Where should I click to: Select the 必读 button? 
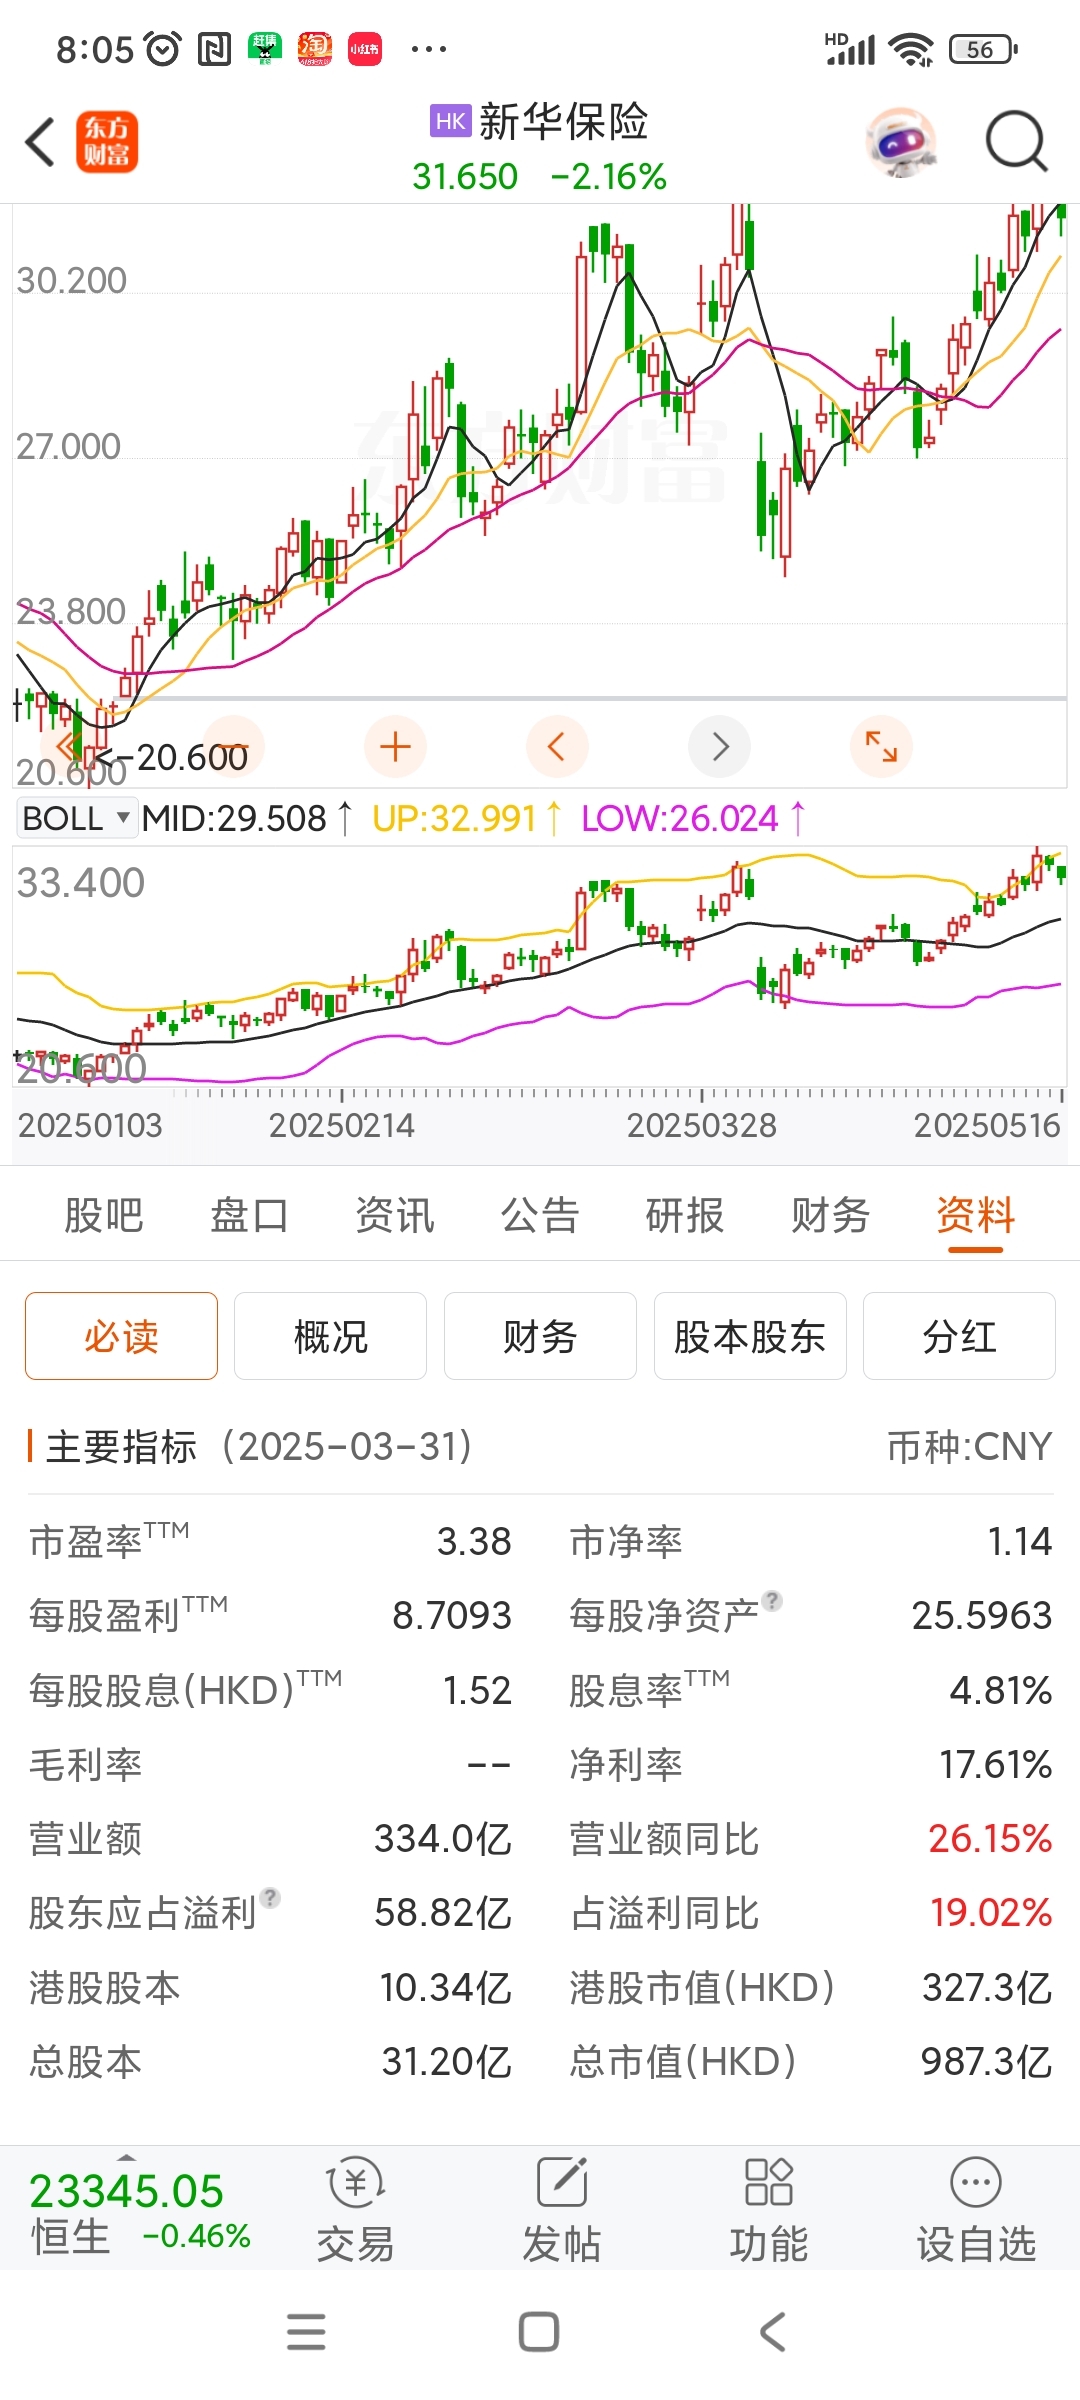pos(121,1336)
